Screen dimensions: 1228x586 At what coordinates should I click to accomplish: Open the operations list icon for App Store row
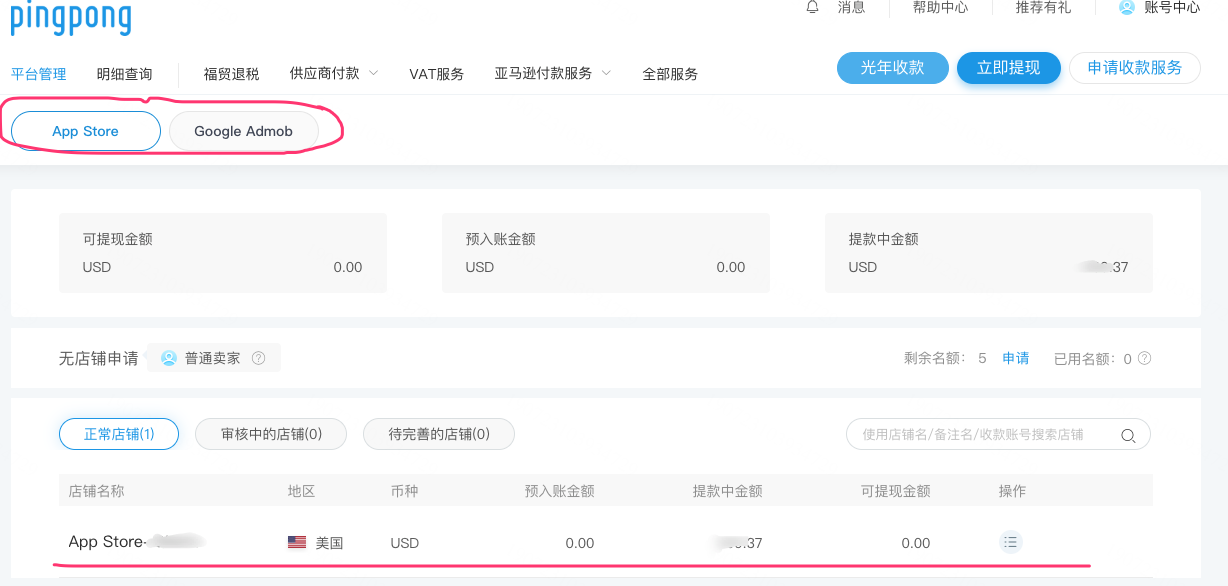point(1011,542)
